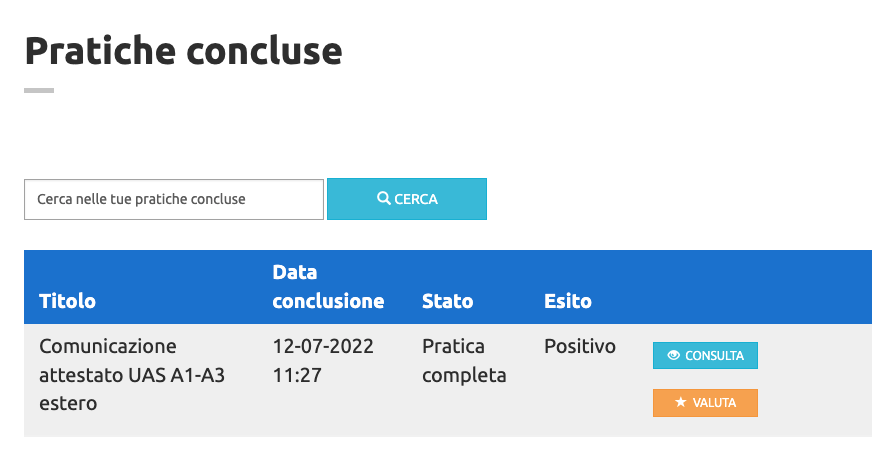Click the 'Pratiche concluse' page heading
The image size is (892, 456).
click(x=183, y=50)
